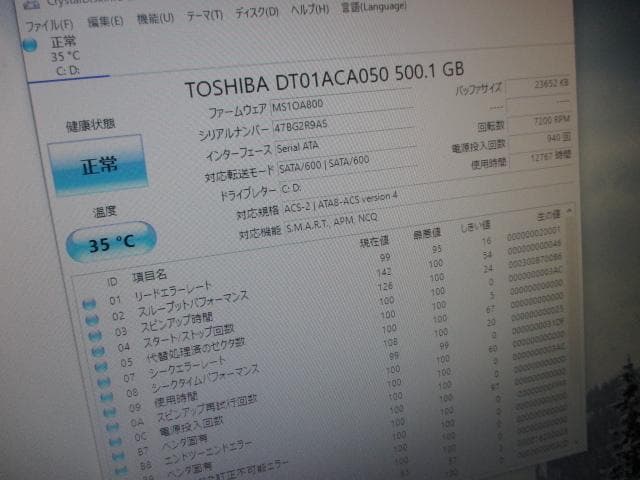The height and width of the screenshot is (480, 640).
Task: Click the 対応転送モード label
Action: (239, 175)
